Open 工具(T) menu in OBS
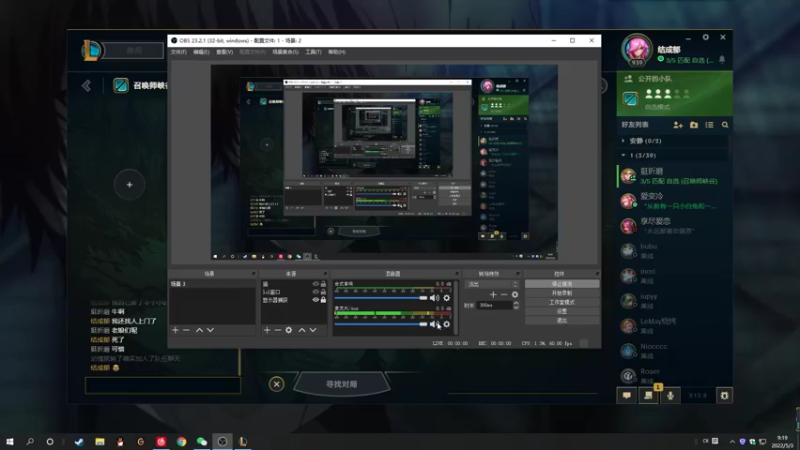The image size is (800, 450). pos(313,52)
